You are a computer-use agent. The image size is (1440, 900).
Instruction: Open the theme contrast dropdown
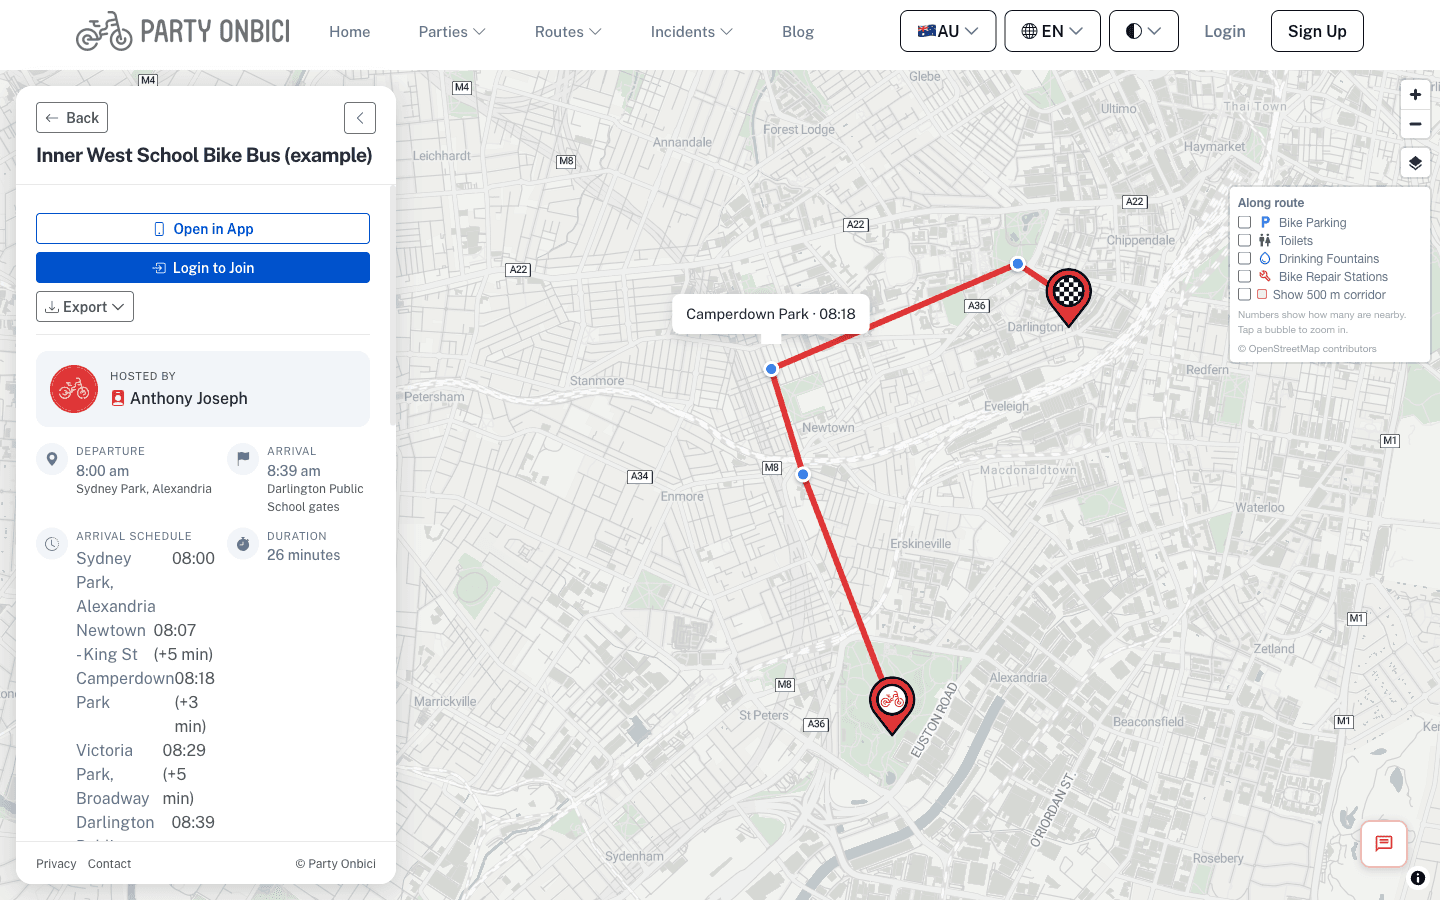(x=1143, y=31)
